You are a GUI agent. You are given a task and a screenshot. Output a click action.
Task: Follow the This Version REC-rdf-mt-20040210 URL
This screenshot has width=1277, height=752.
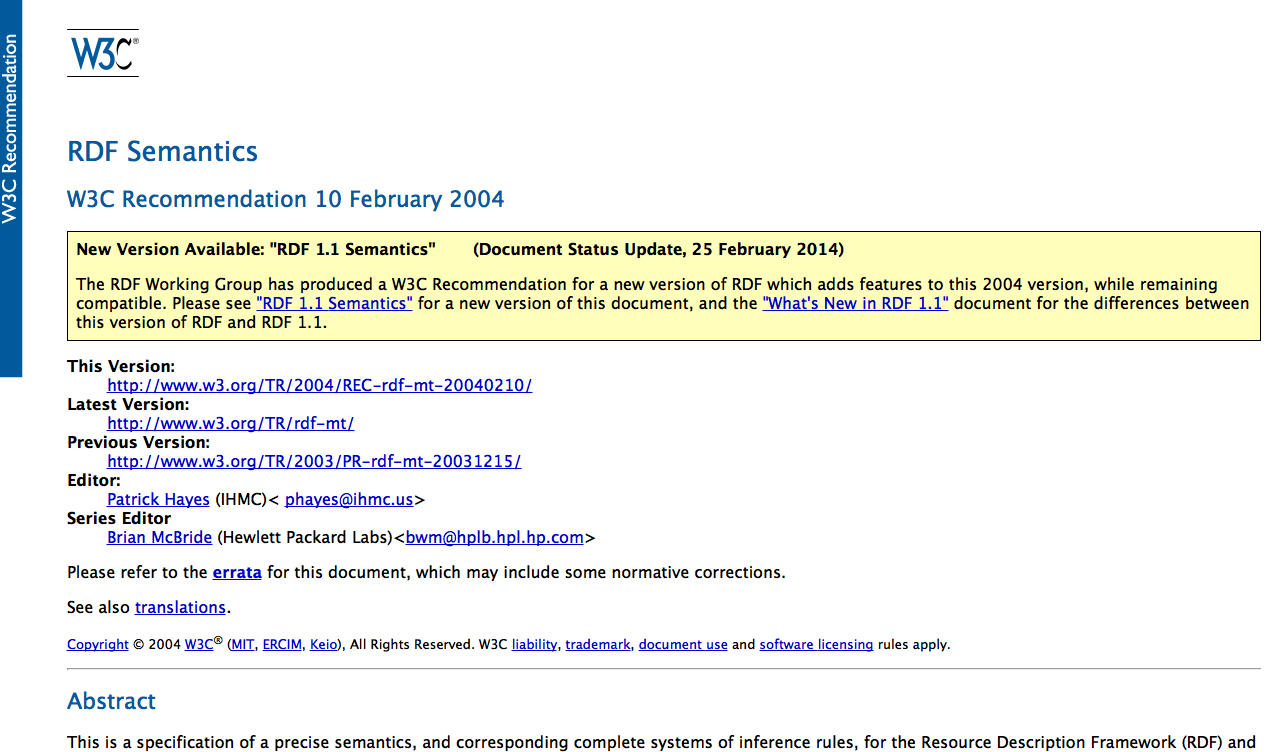coord(319,385)
